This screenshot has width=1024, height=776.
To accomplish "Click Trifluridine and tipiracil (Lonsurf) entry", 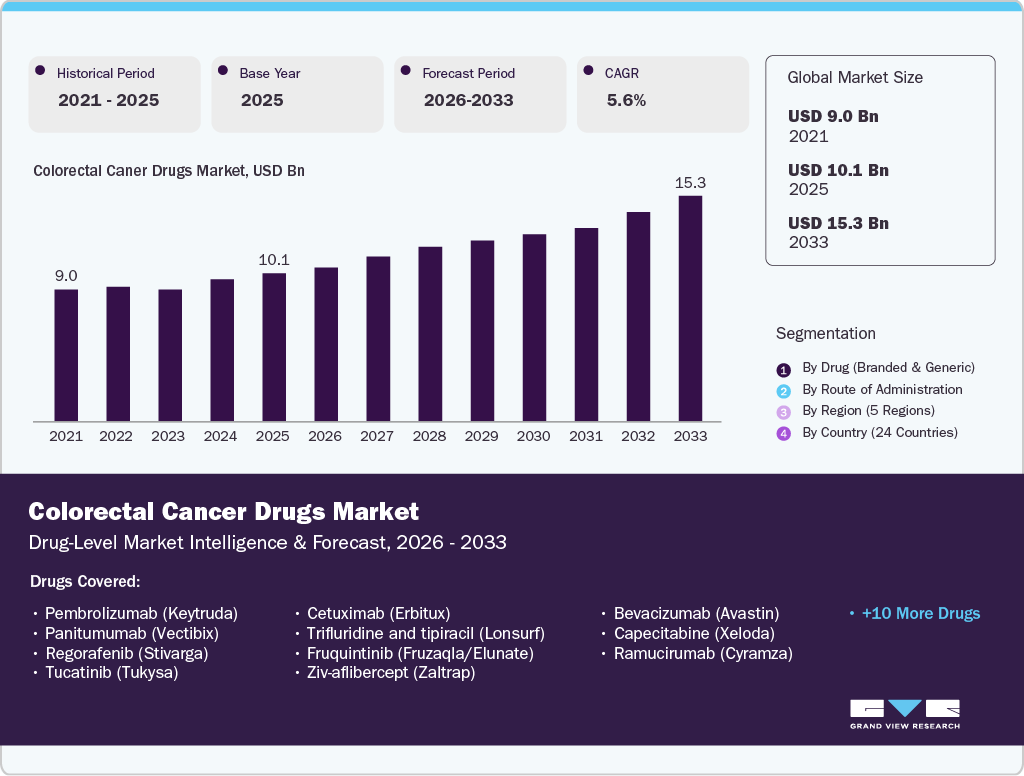I will [426, 634].
